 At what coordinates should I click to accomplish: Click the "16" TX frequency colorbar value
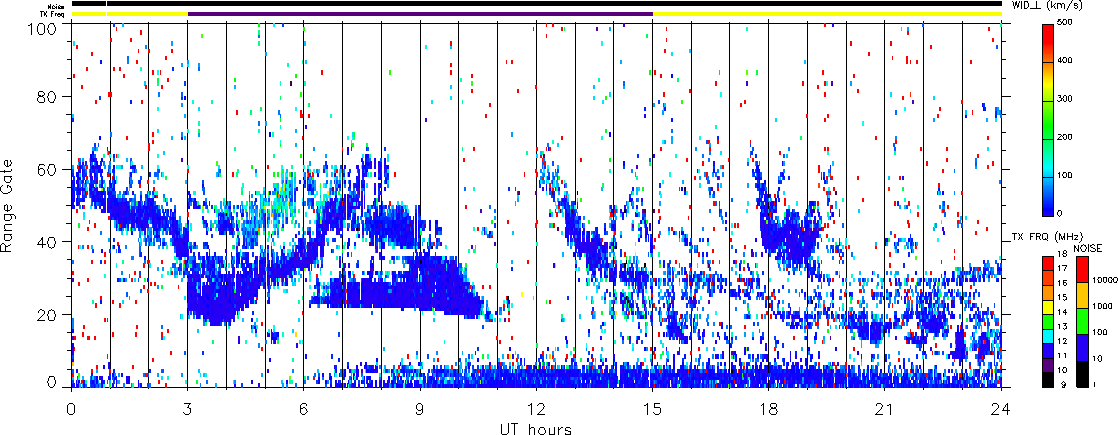tap(1062, 283)
